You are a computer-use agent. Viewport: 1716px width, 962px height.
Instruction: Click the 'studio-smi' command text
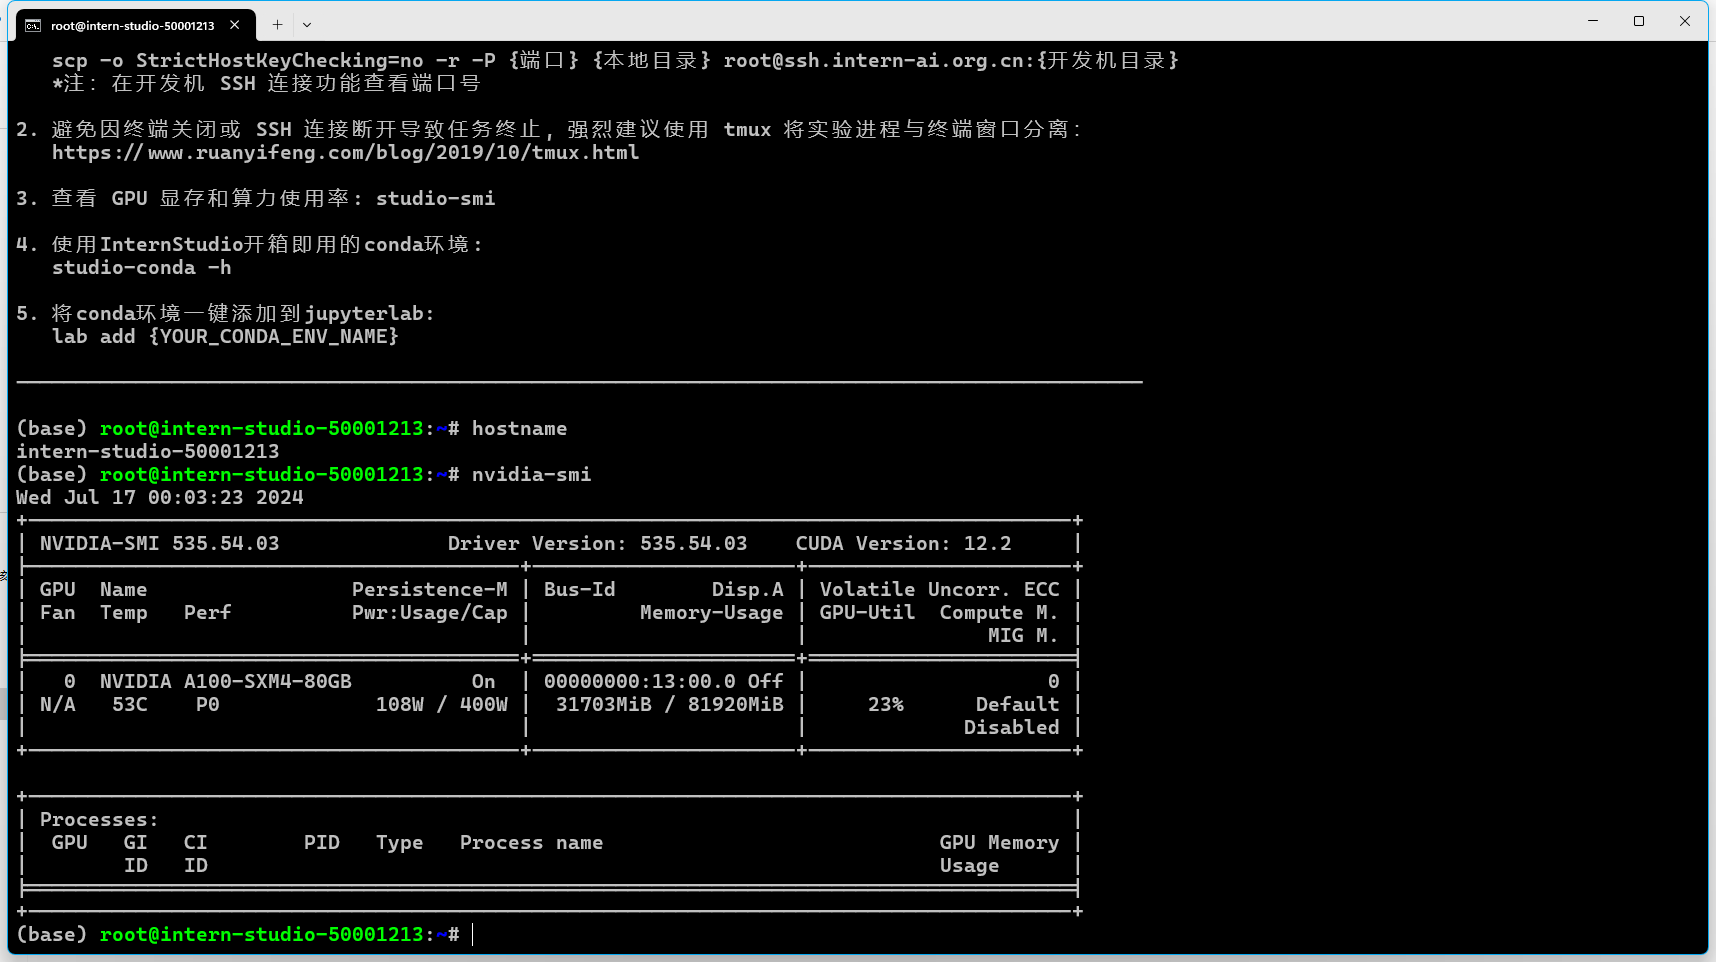tap(435, 199)
